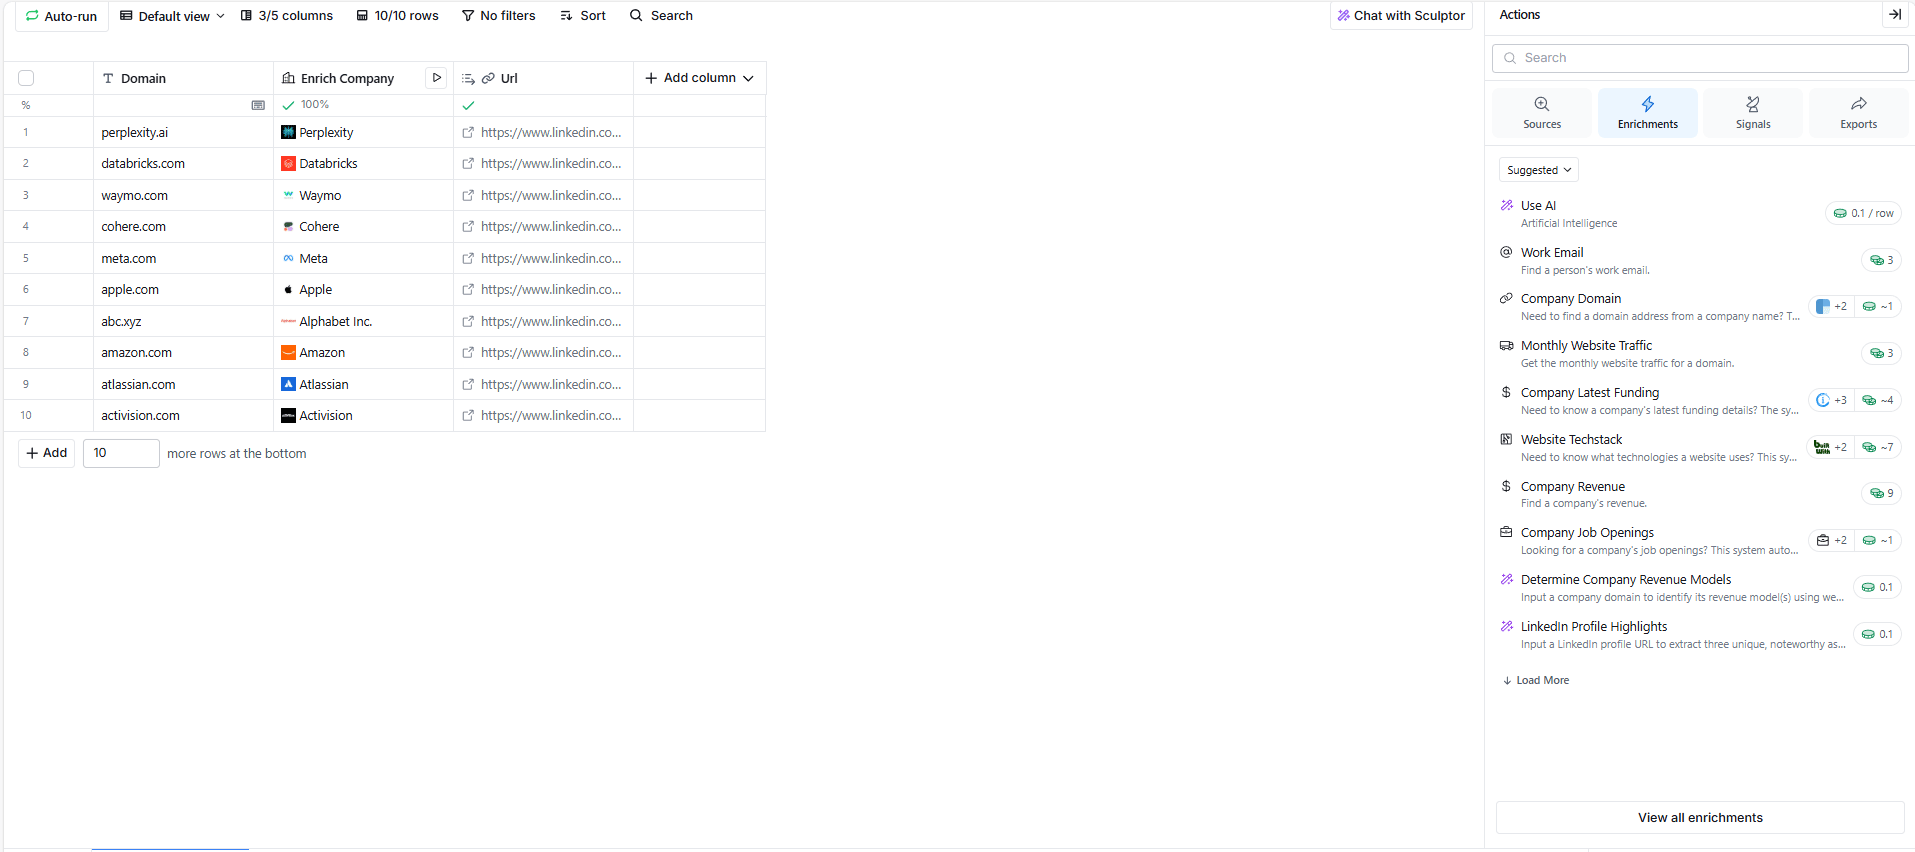This screenshot has height=852, width=1915.
Task: Click the Work Email at-sign icon
Action: coord(1507,252)
